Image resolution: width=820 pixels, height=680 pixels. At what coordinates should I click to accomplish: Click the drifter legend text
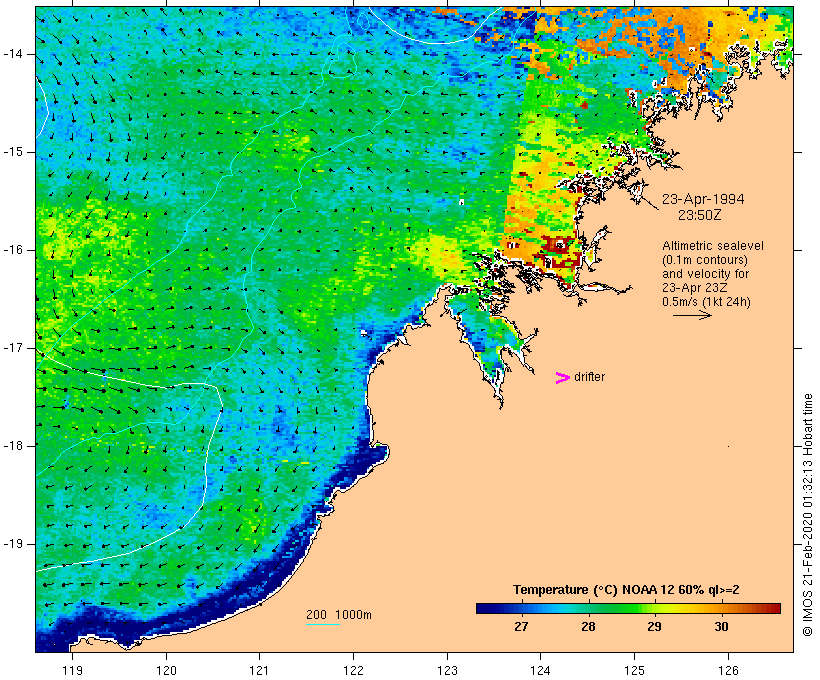pyautogui.click(x=589, y=377)
